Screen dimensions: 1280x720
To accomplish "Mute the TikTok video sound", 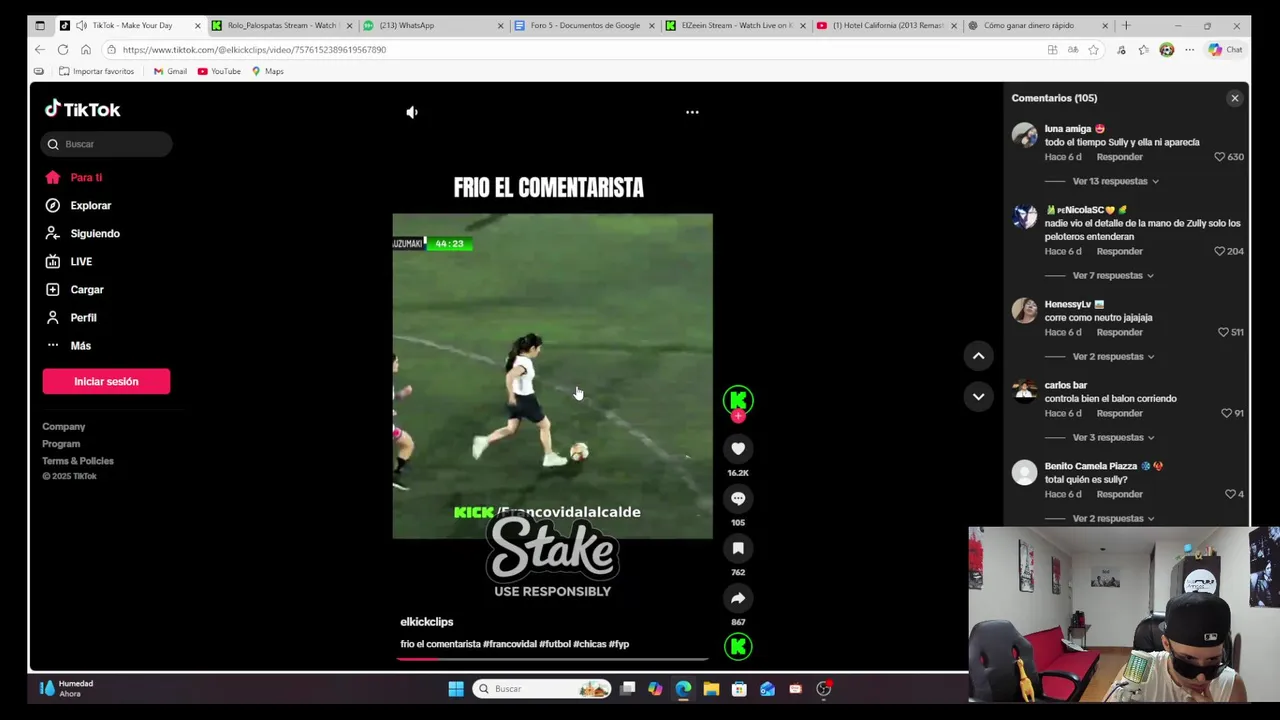I will point(412,112).
